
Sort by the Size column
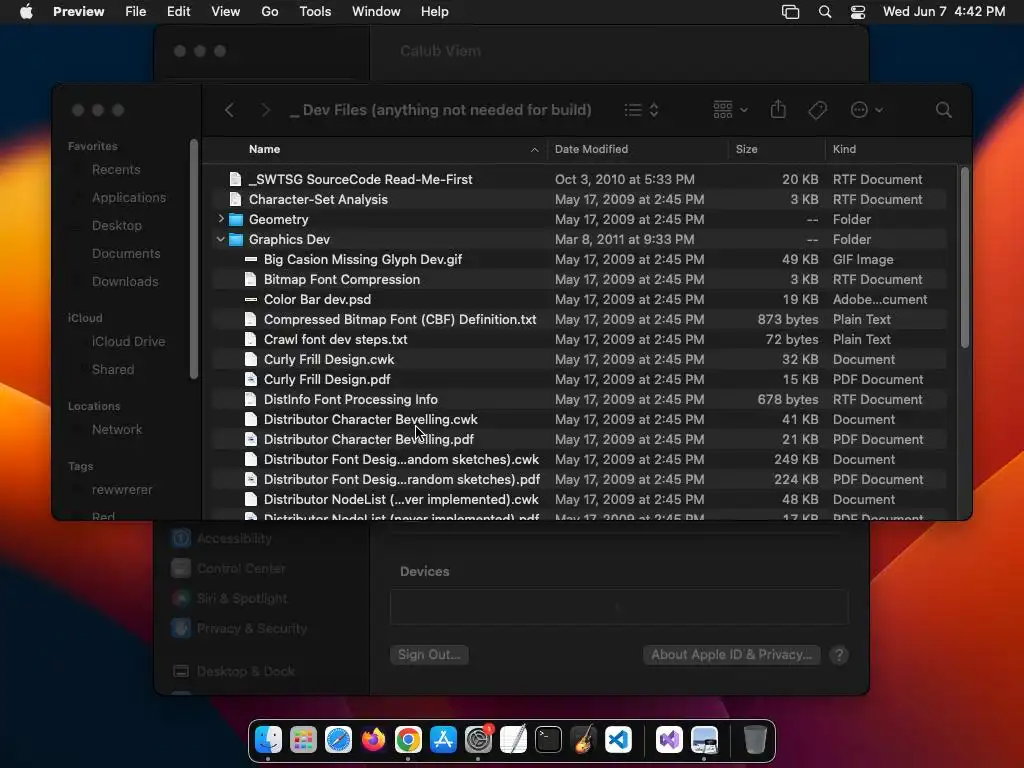tap(776, 149)
